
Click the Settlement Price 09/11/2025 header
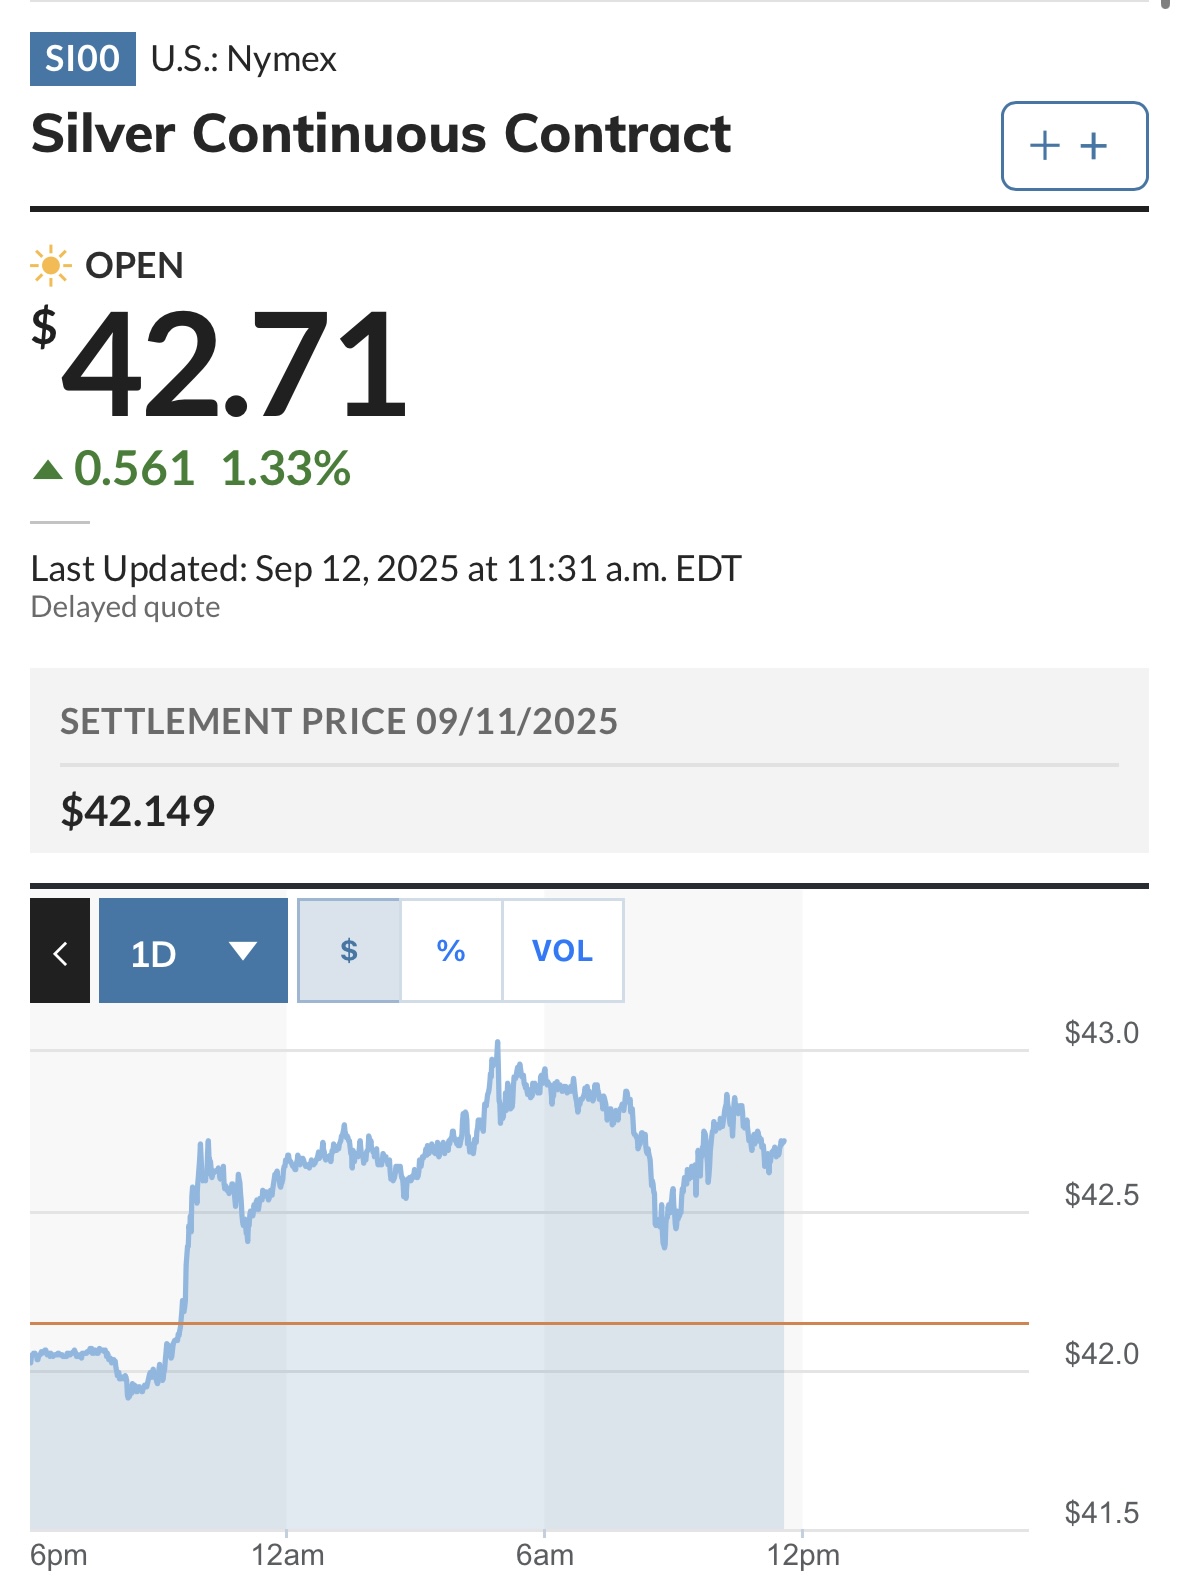tap(339, 721)
